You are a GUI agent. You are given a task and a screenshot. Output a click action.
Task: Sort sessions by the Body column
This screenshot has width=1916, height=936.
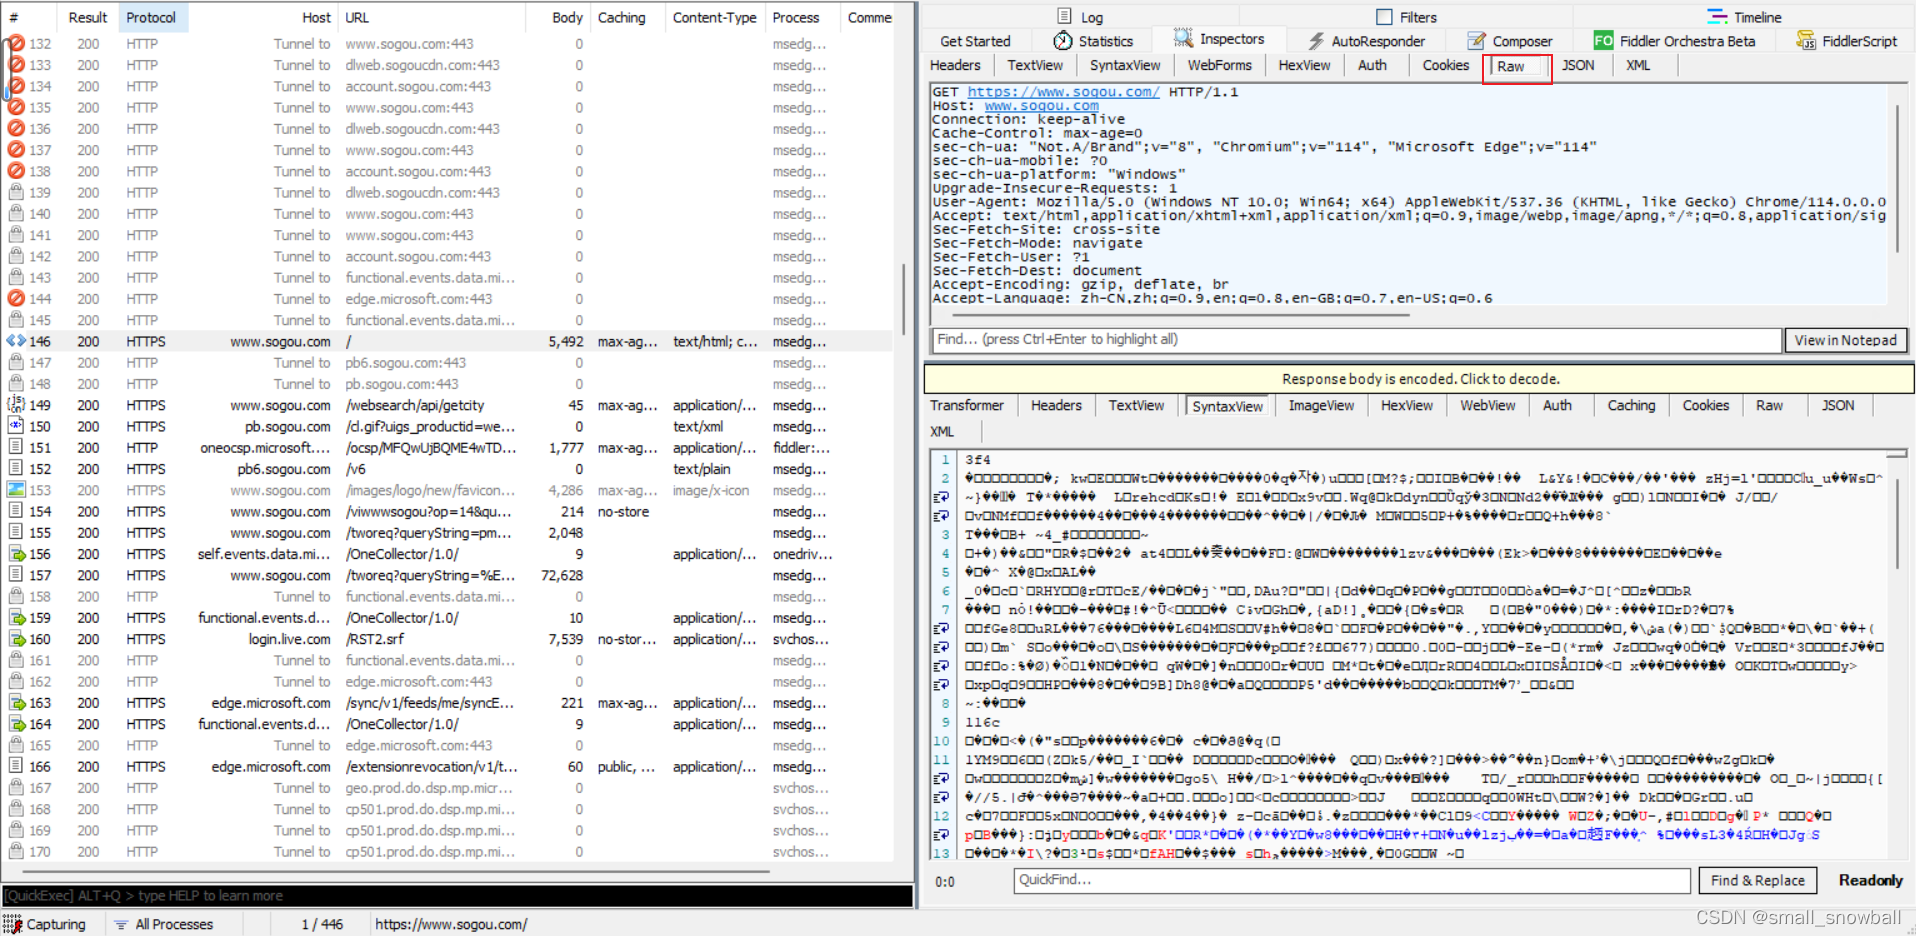click(x=567, y=17)
